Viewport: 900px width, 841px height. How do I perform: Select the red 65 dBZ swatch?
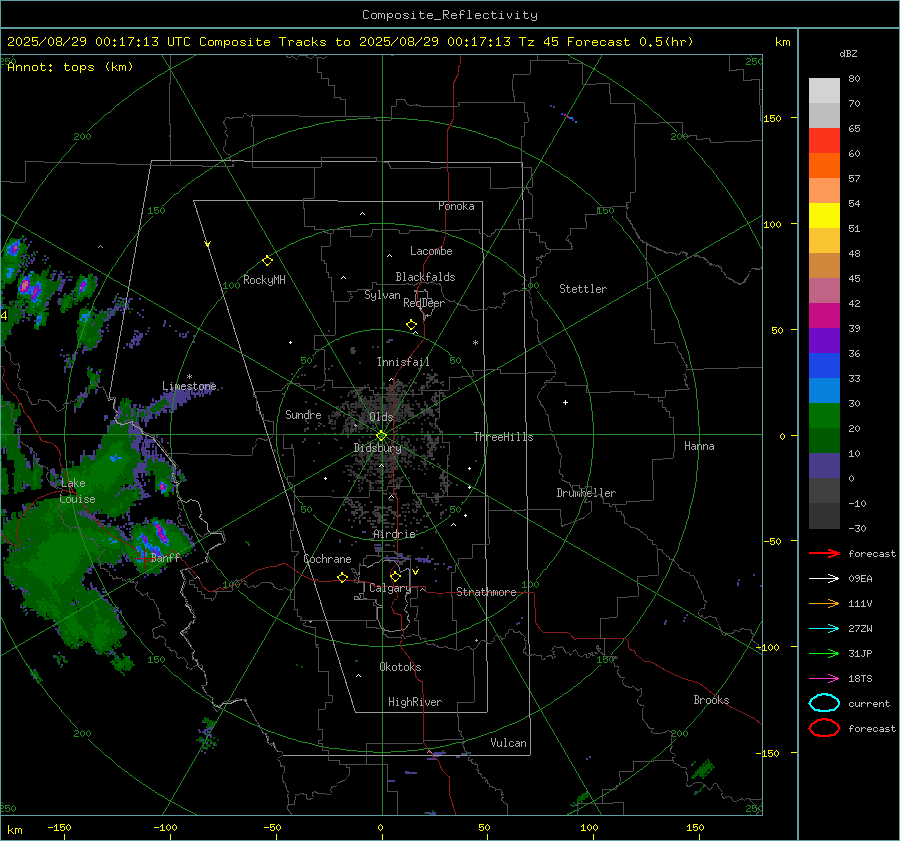coord(824,140)
